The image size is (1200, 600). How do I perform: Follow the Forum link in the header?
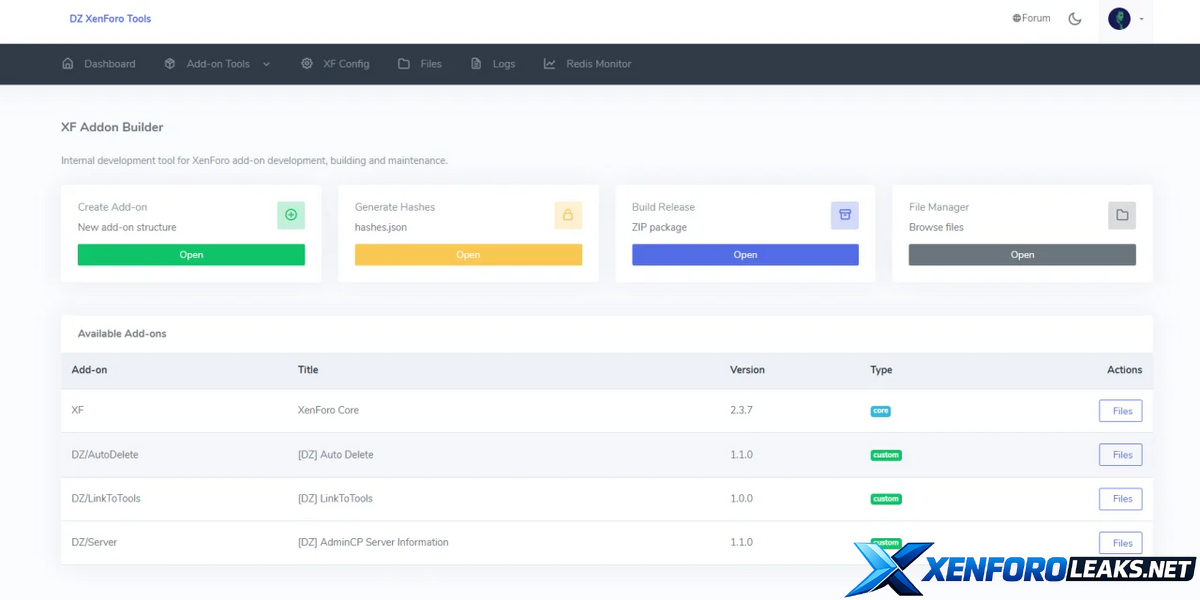pos(1031,18)
